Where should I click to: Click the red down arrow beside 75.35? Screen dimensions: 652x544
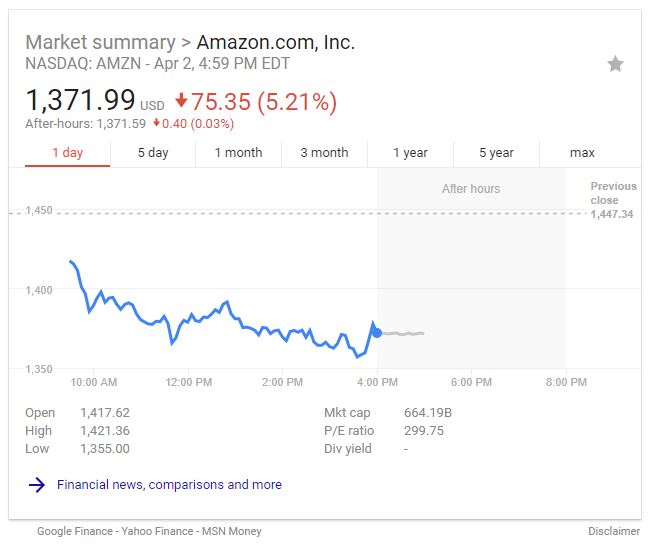pyautogui.click(x=181, y=101)
